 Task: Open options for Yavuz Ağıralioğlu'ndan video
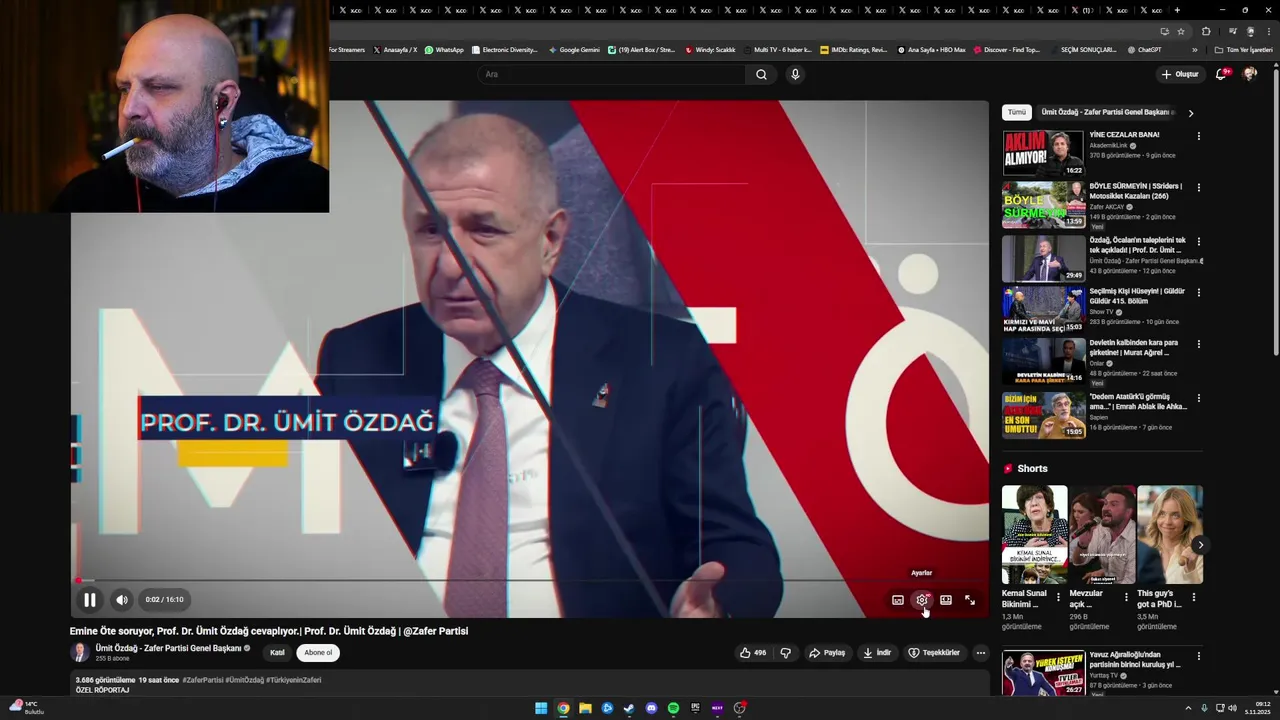click(1199, 657)
